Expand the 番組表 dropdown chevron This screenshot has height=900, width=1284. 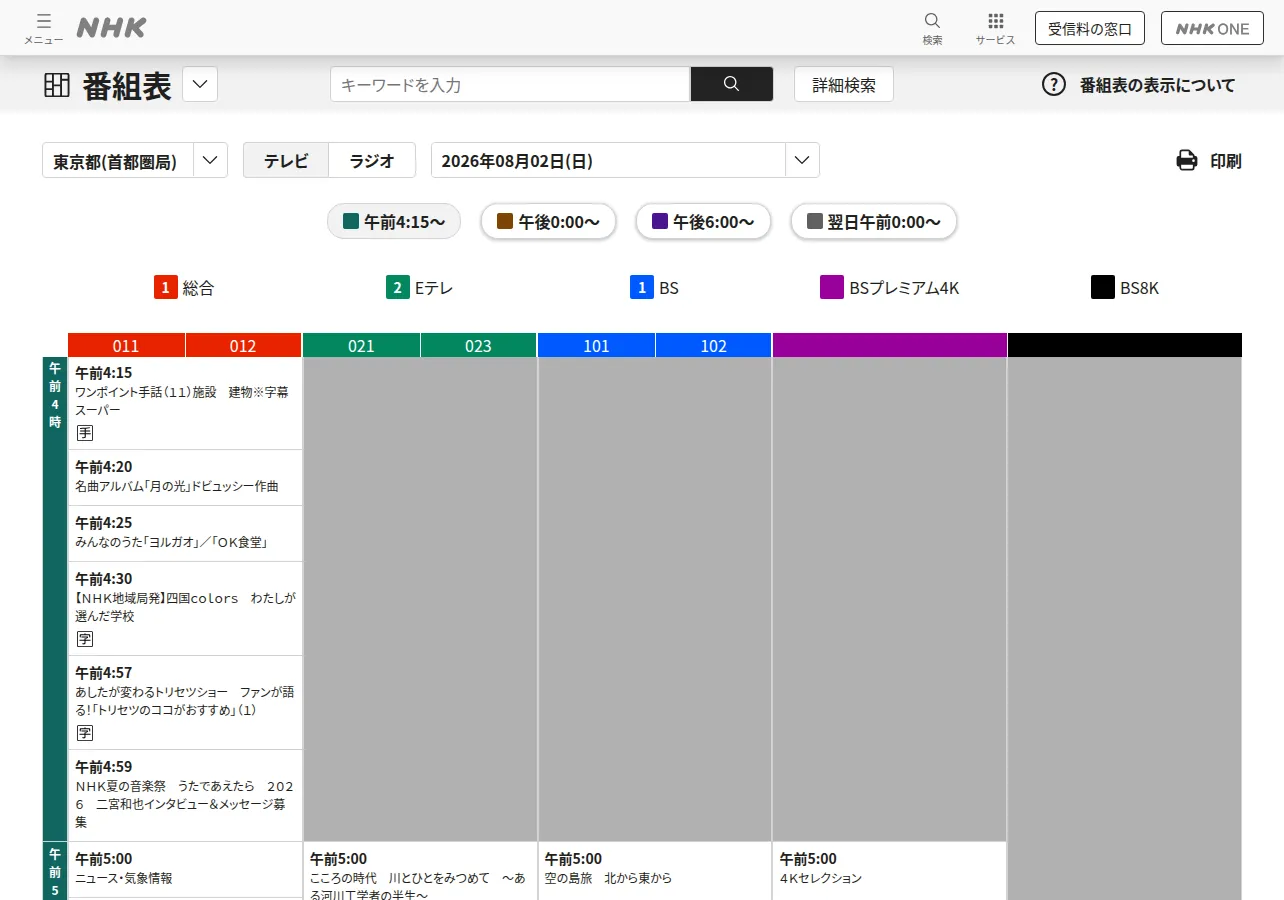200,84
